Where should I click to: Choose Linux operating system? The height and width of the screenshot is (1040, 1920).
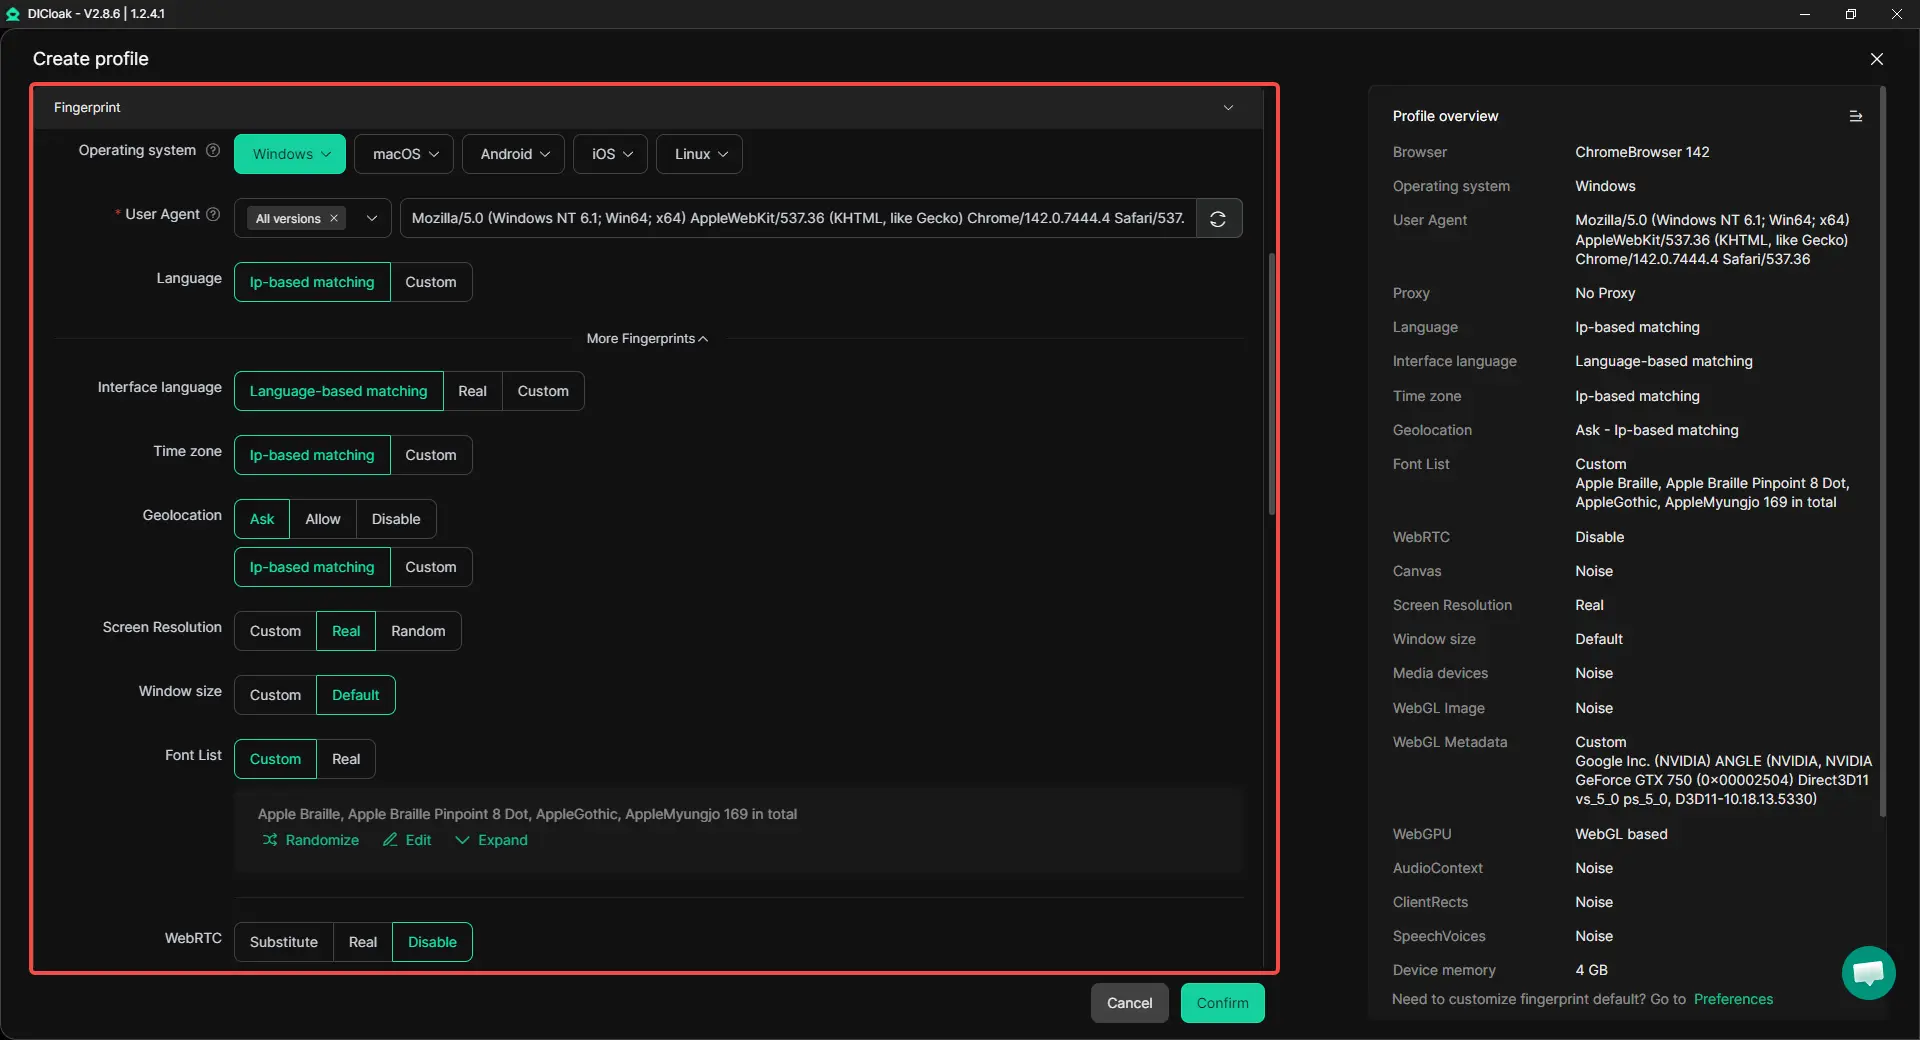pyautogui.click(x=699, y=155)
